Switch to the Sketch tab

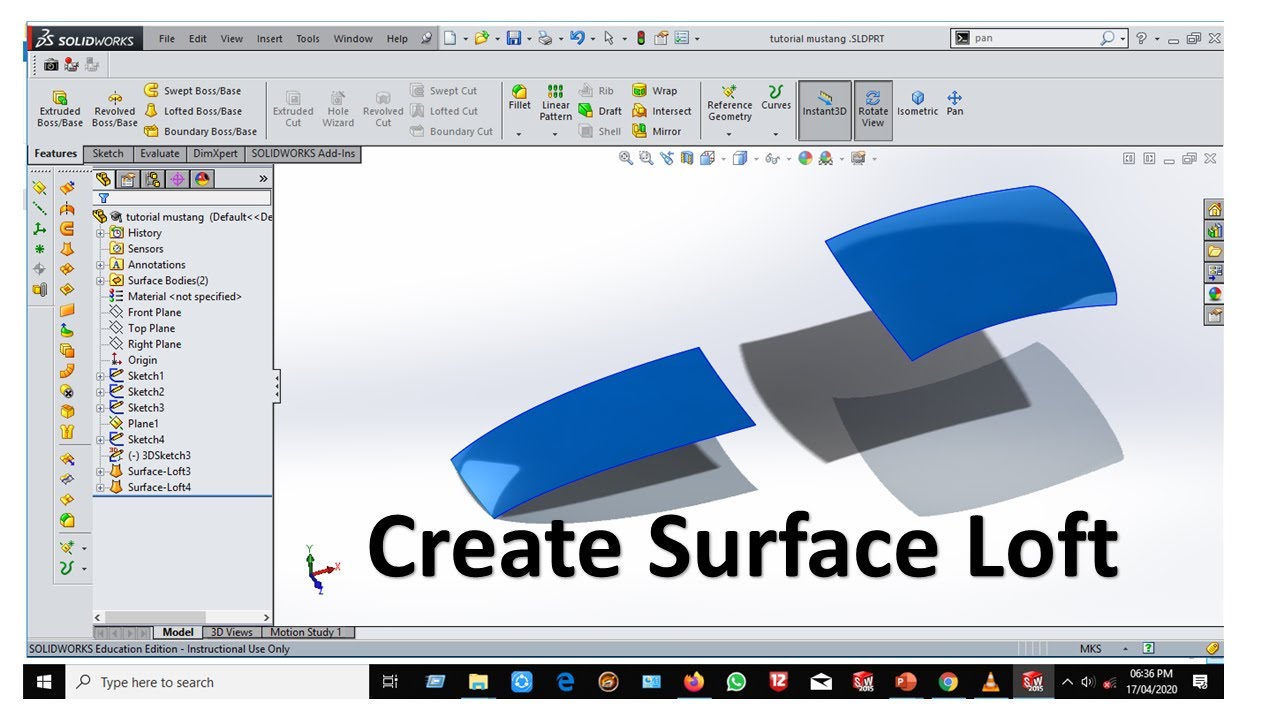(108, 154)
